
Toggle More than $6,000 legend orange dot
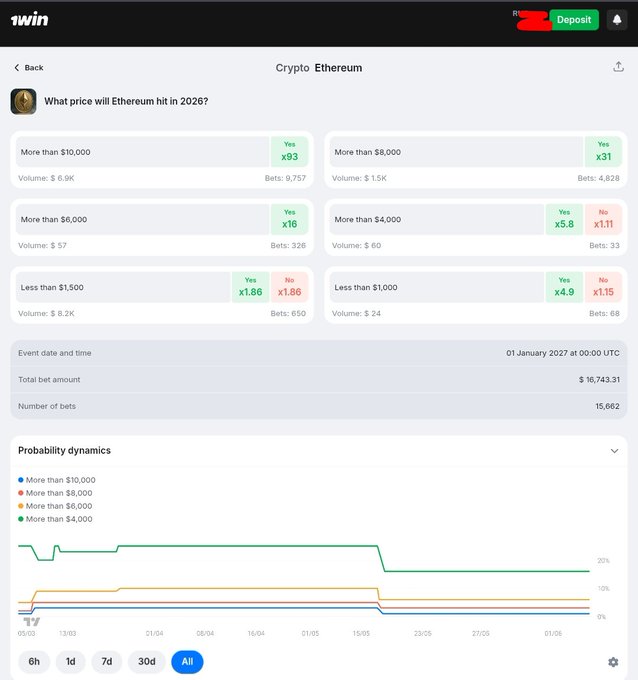point(20,506)
